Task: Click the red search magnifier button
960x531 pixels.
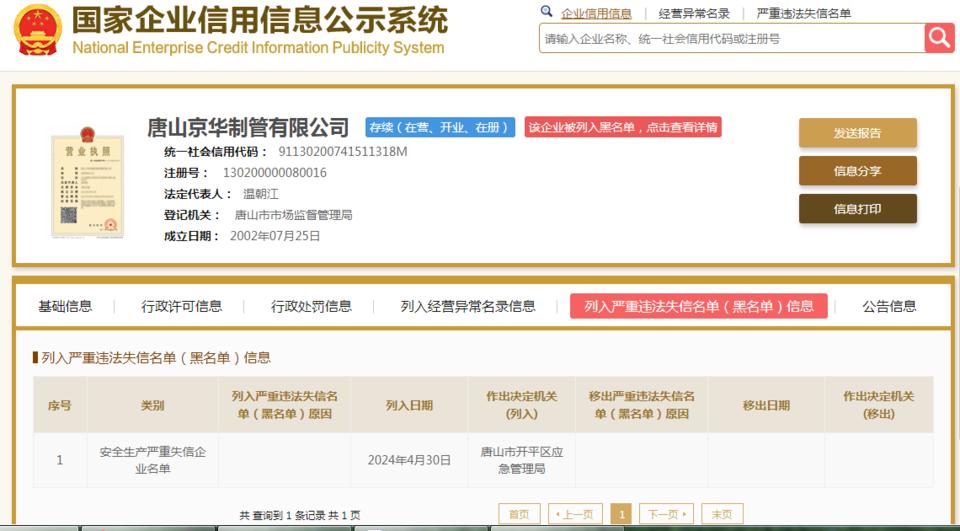Action: click(x=940, y=38)
